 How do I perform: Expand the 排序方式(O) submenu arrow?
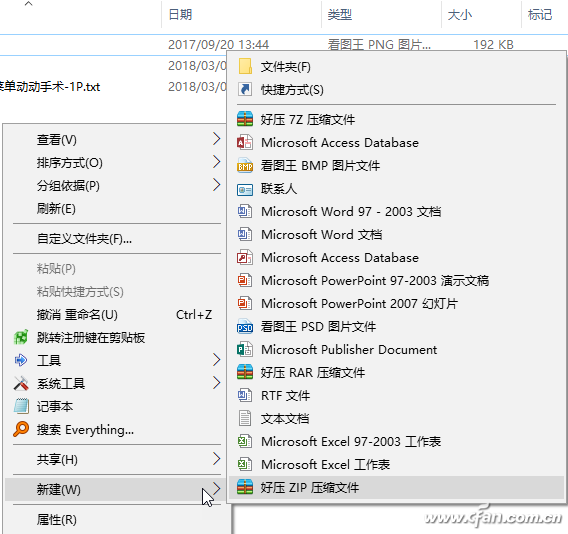click(x=217, y=162)
